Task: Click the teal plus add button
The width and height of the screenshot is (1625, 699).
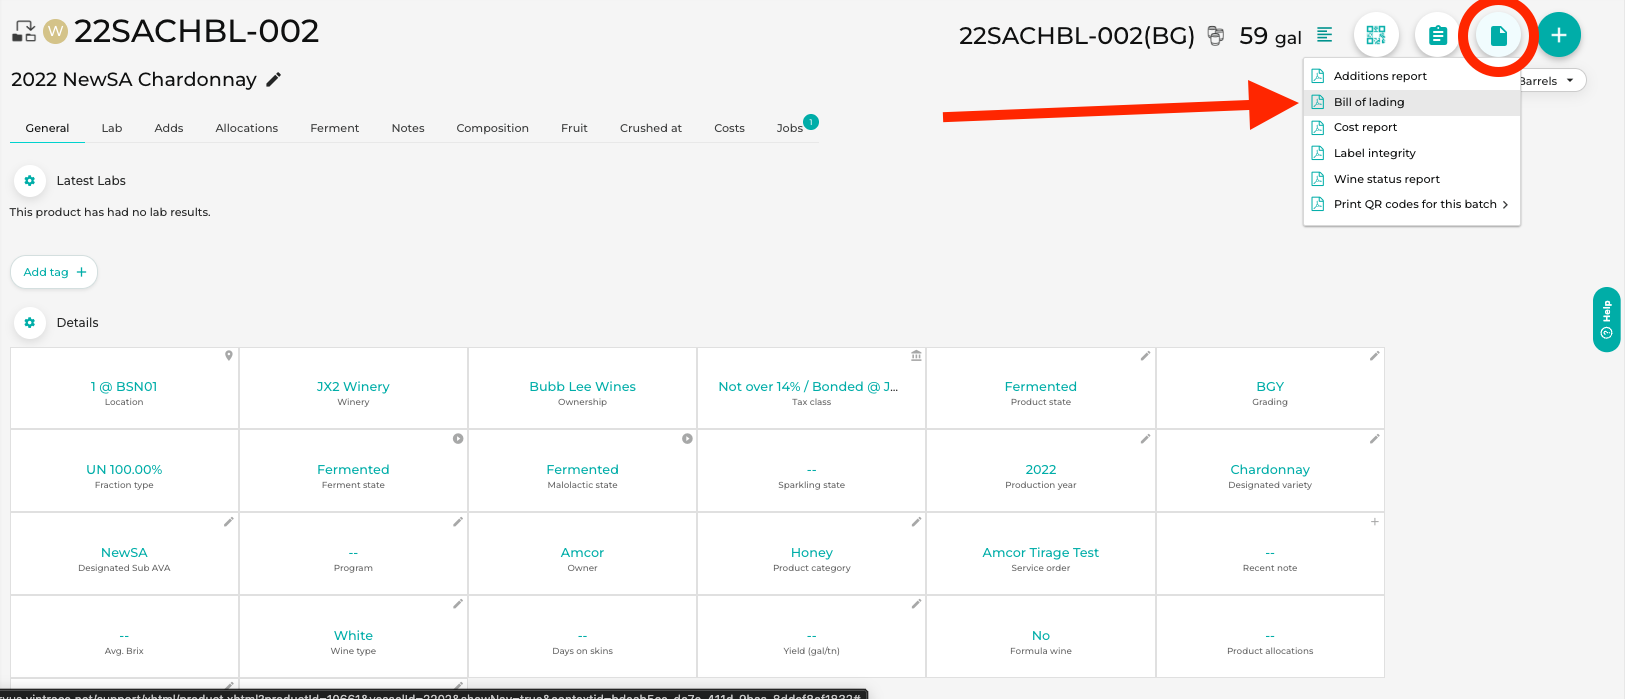Action: [x=1559, y=35]
